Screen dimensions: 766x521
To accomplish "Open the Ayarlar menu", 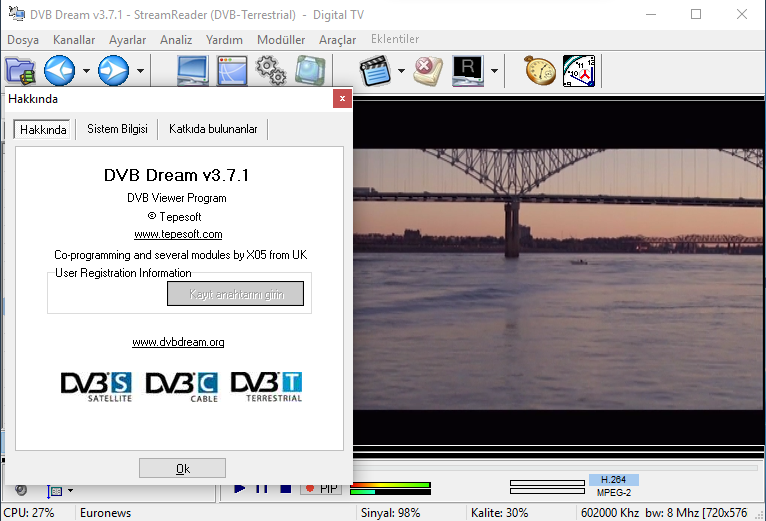I will pos(128,40).
